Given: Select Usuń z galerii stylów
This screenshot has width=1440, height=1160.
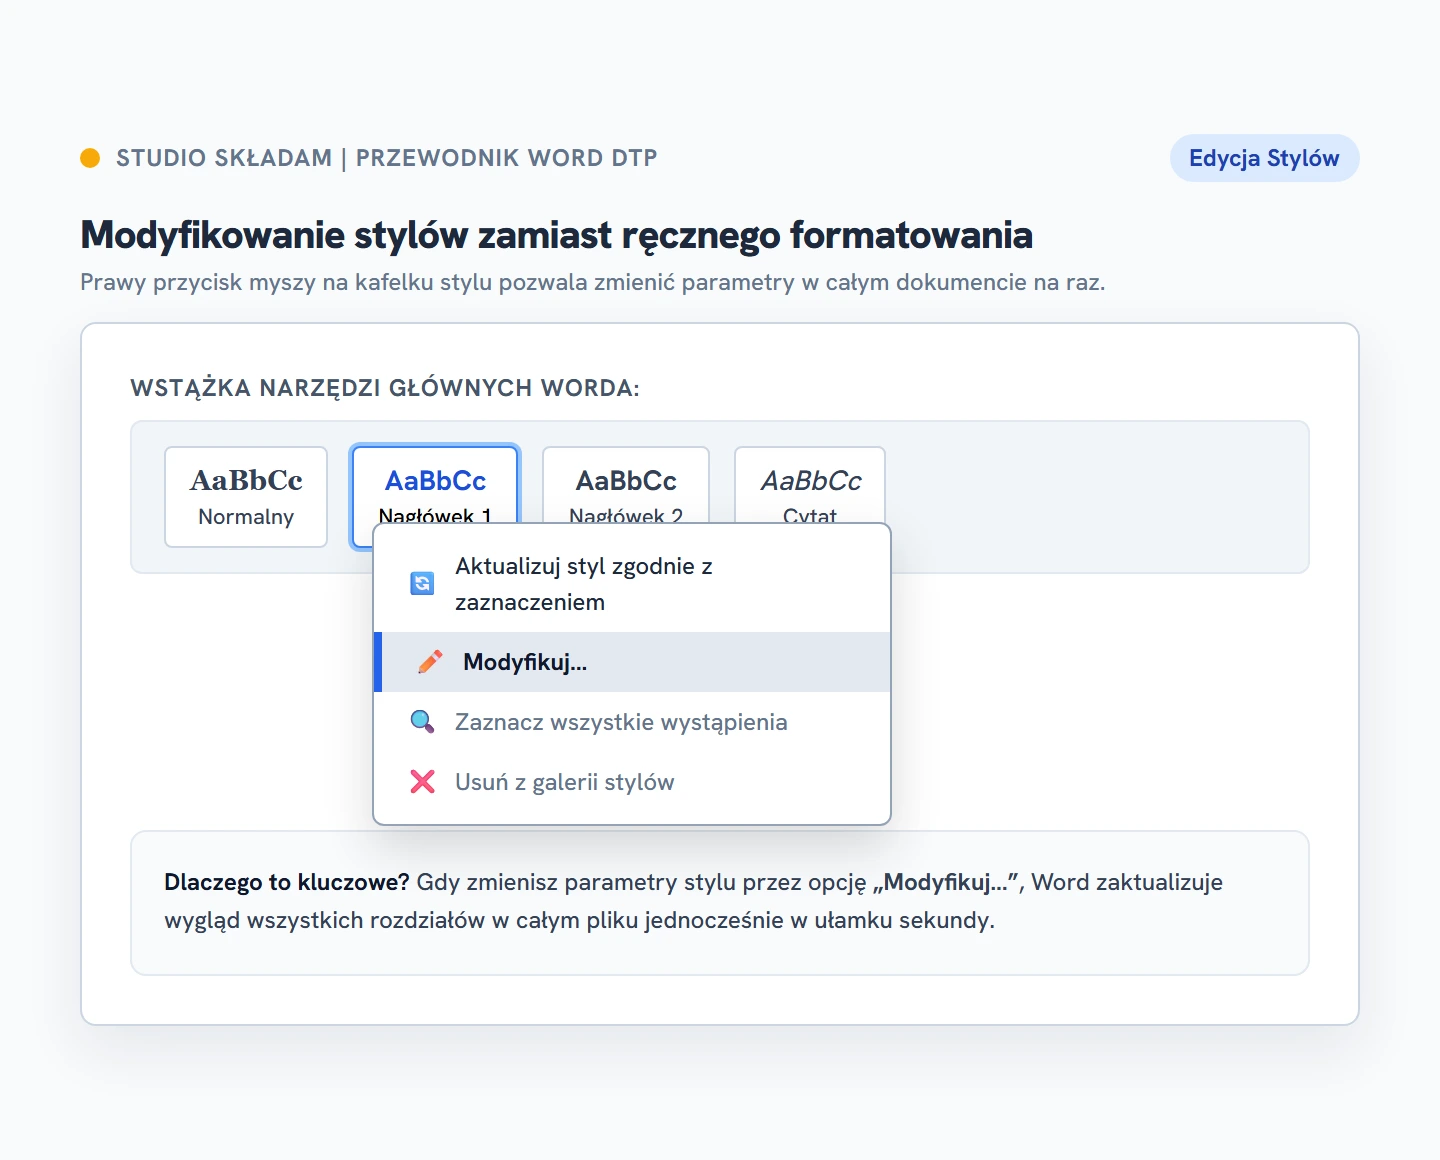Looking at the screenshot, I should tap(632, 782).
